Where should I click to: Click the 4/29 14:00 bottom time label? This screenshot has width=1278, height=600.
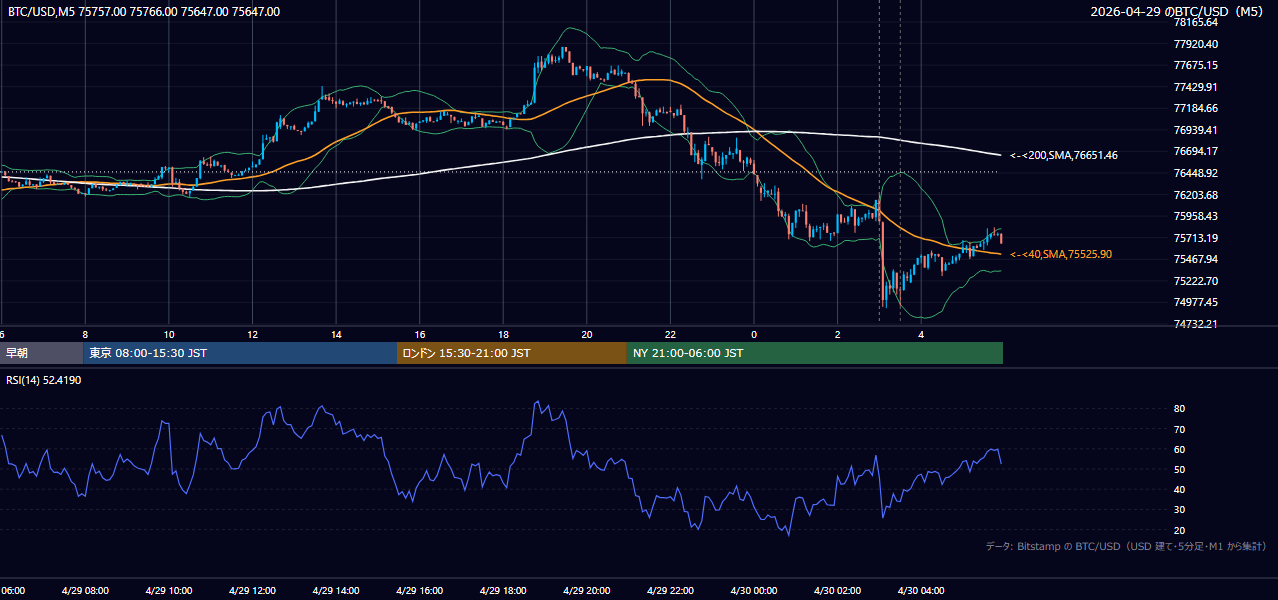coord(336,591)
